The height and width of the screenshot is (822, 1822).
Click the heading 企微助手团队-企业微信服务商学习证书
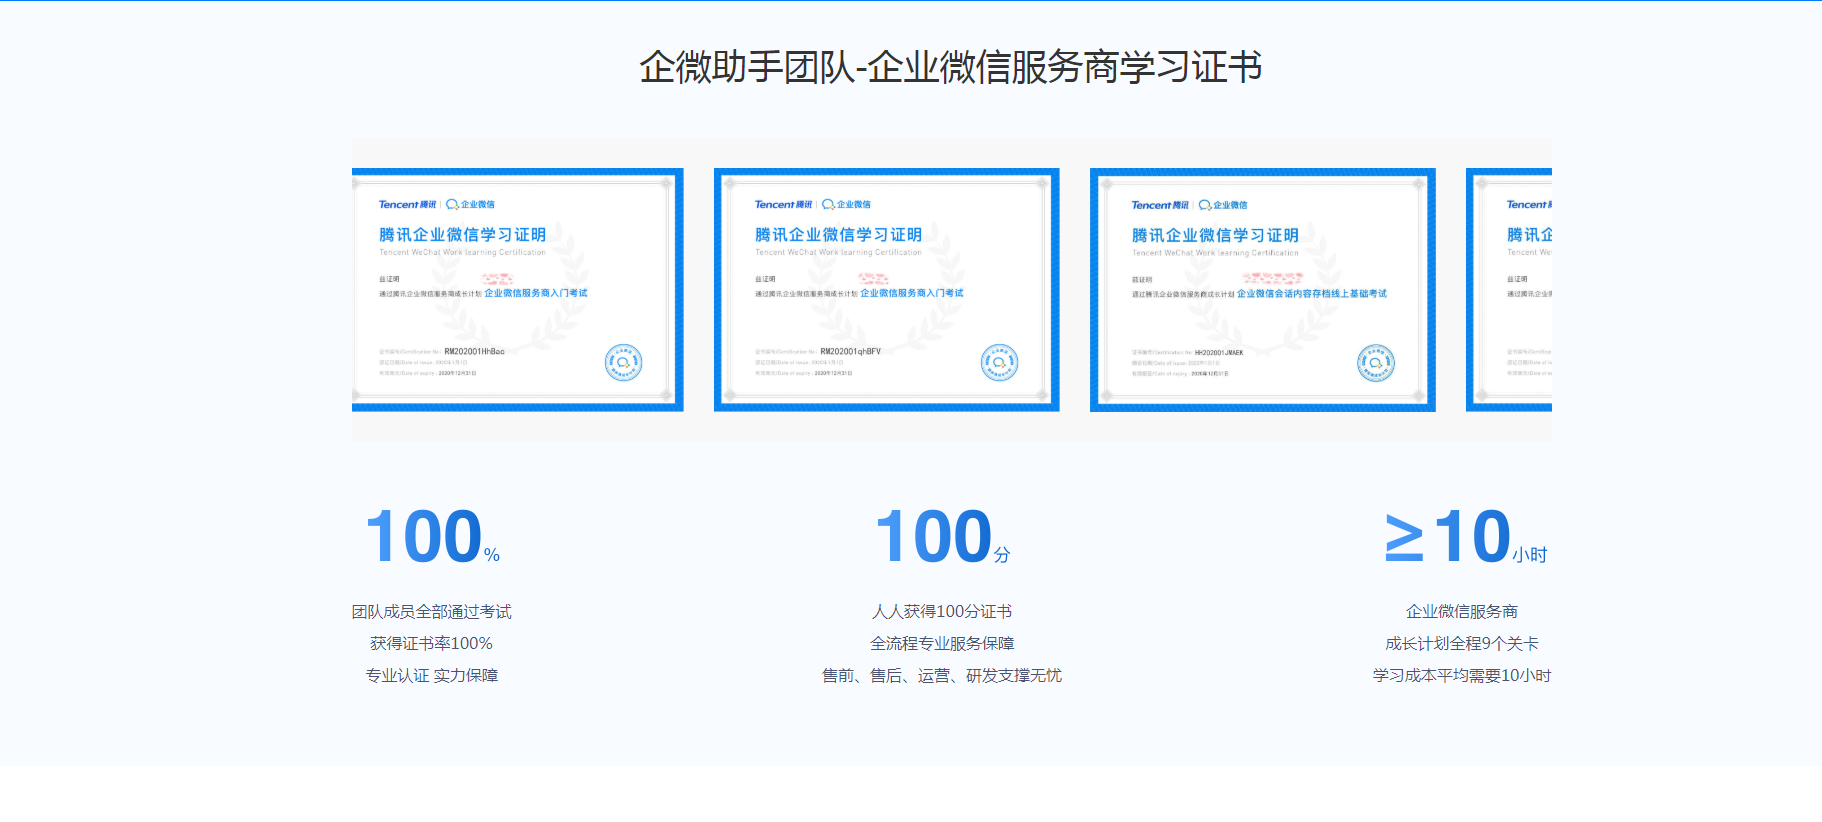pyautogui.click(x=950, y=67)
